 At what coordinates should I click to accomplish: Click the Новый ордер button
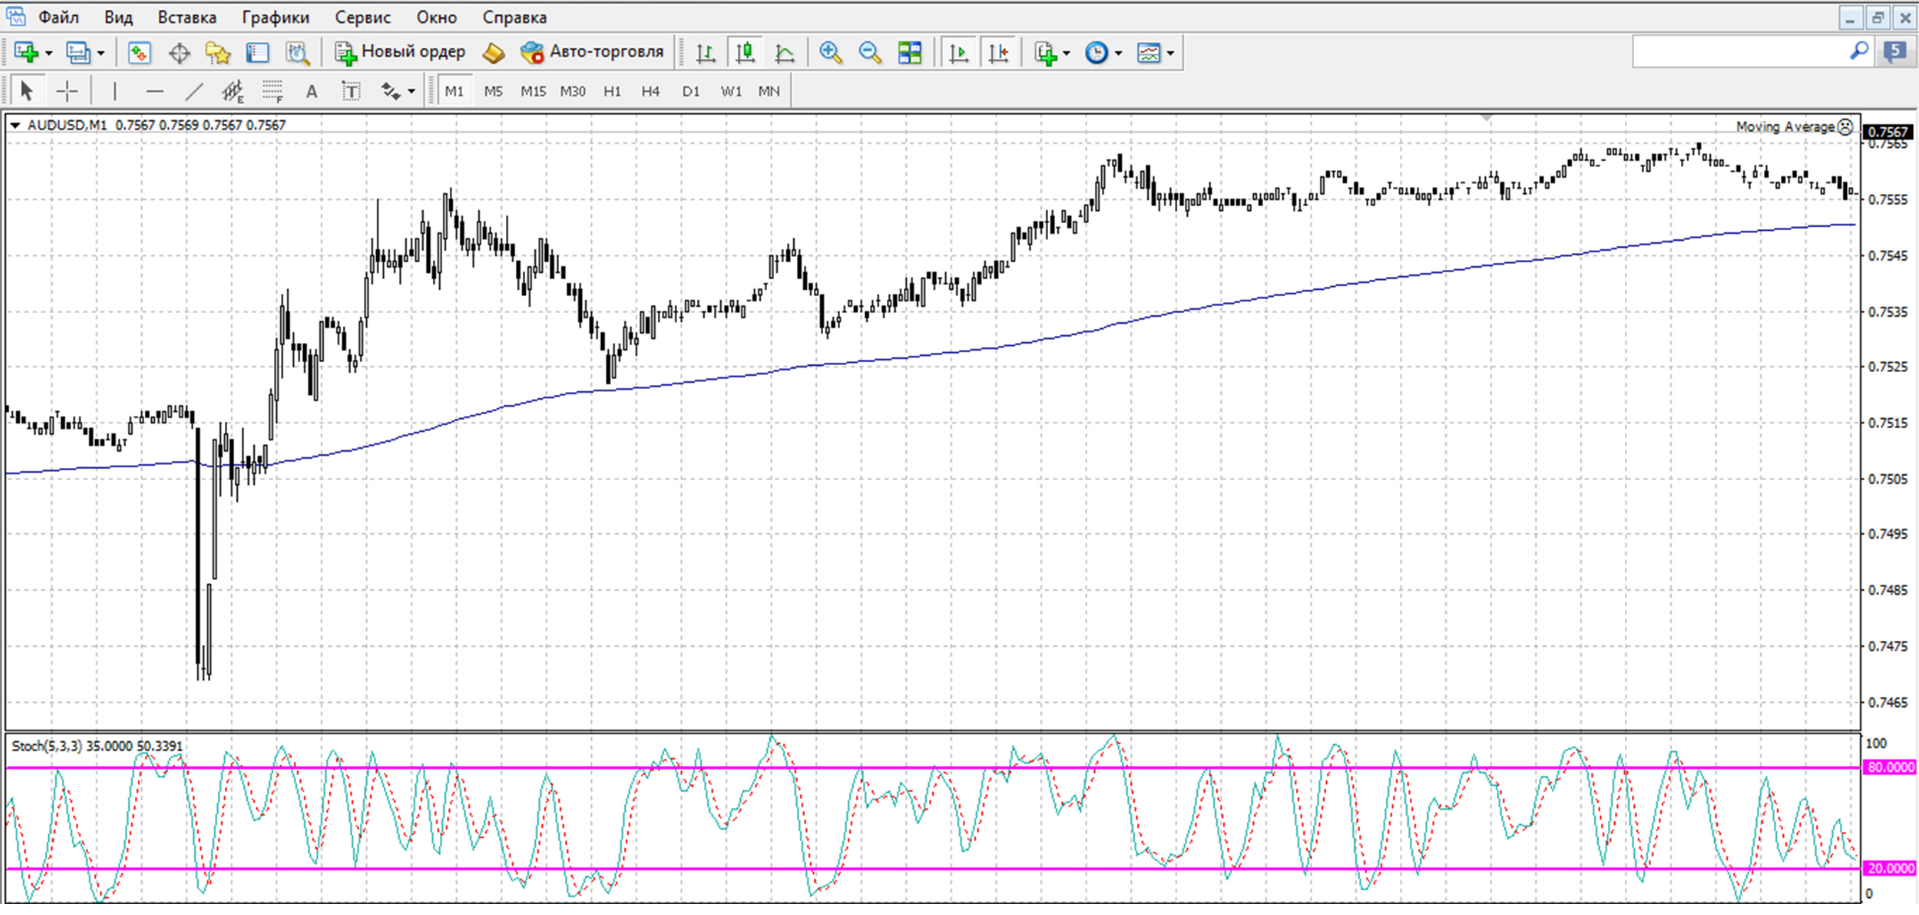(400, 52)
